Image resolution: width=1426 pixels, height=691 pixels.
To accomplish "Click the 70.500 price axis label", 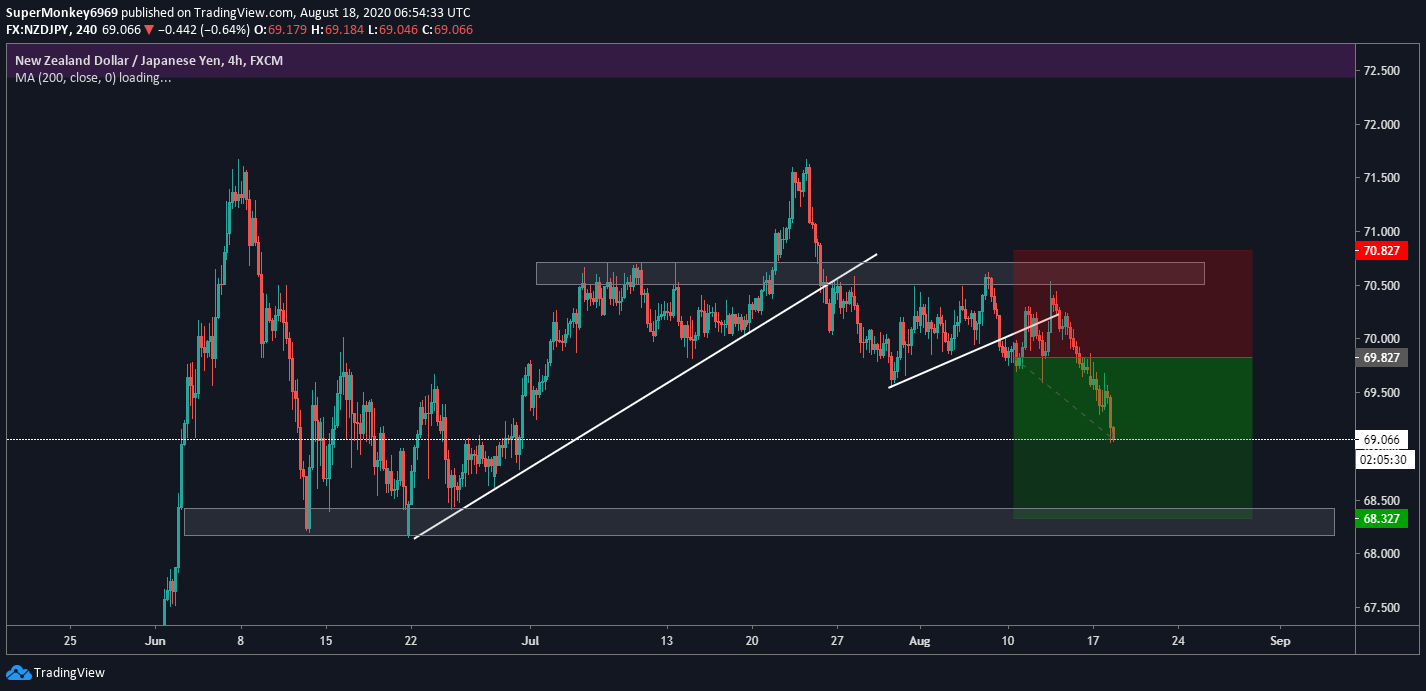I will pos(1380,286).
